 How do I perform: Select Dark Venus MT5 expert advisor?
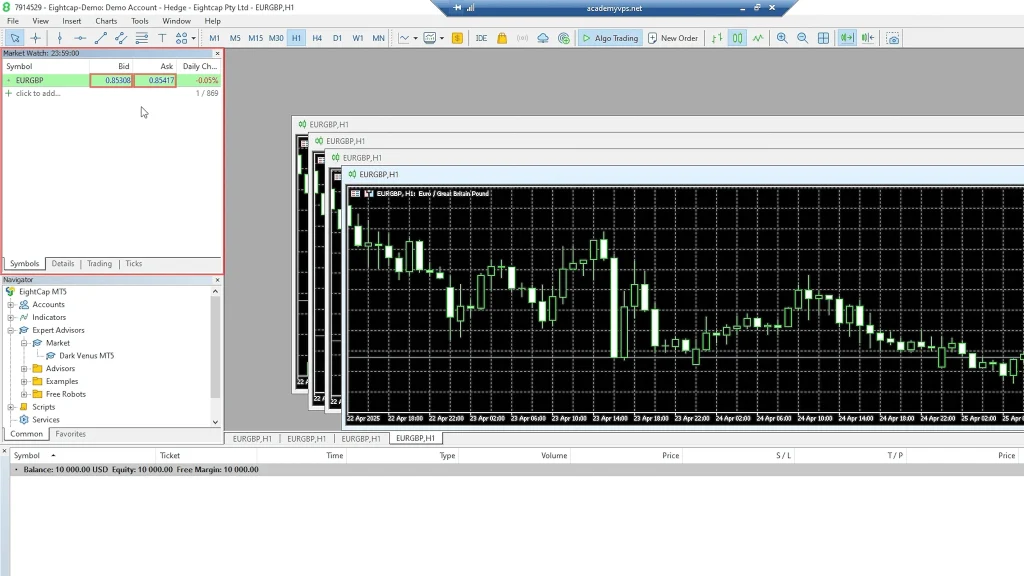(x=86, y=356)
